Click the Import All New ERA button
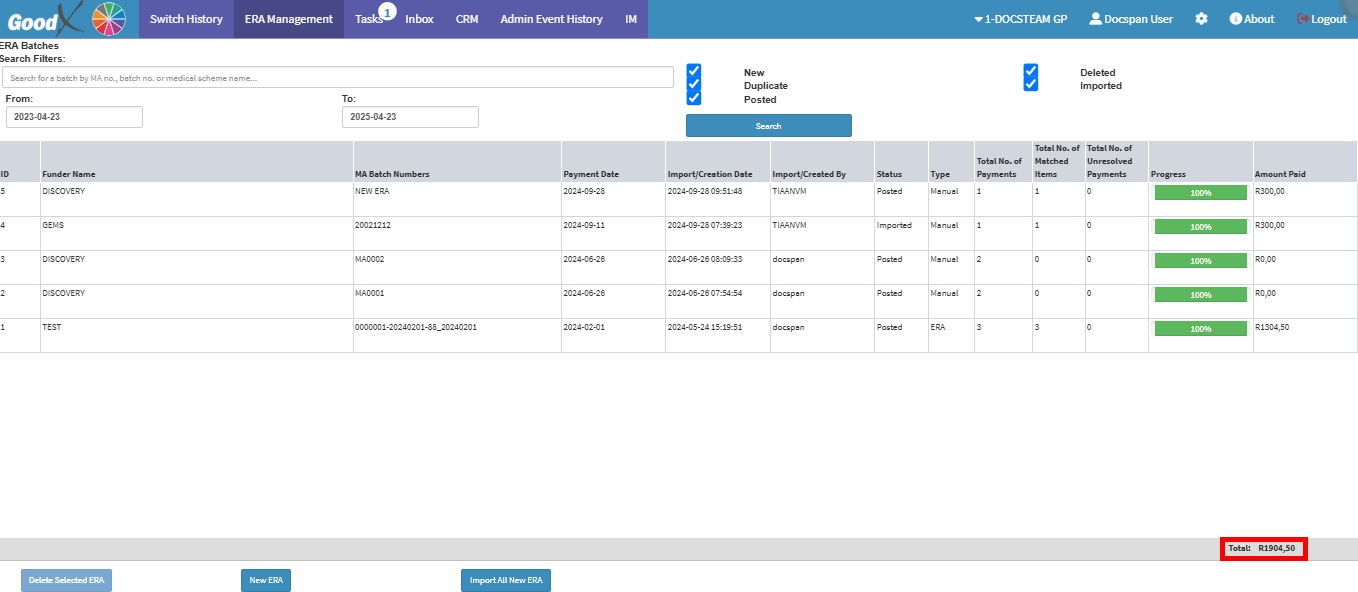Viewport: 1358px width, 592px height. click(506, 581)
